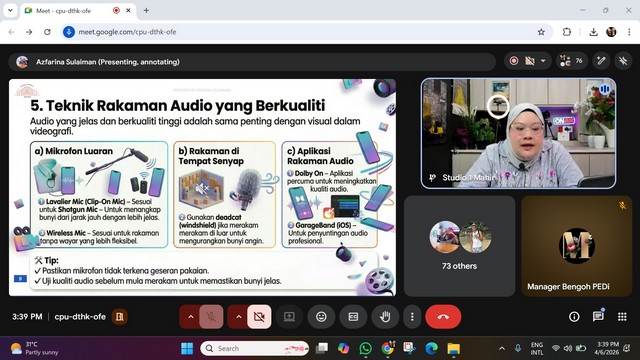Expand audio settings arrow beside microphone
Image resolution: width=640 pixels, height=360 pixels.
tap(191, 317)
